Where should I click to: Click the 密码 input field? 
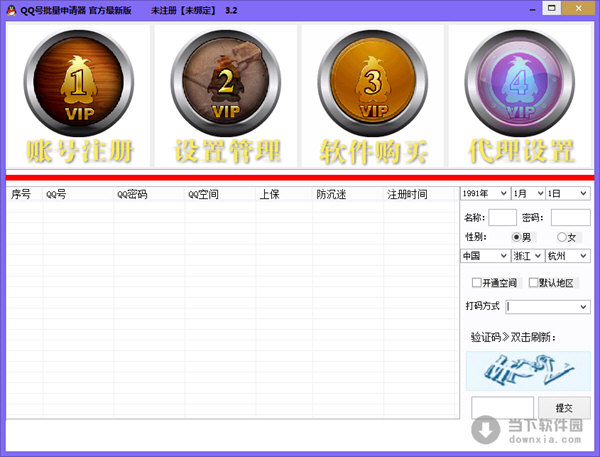pyautogui.click(x=570, y=217)
